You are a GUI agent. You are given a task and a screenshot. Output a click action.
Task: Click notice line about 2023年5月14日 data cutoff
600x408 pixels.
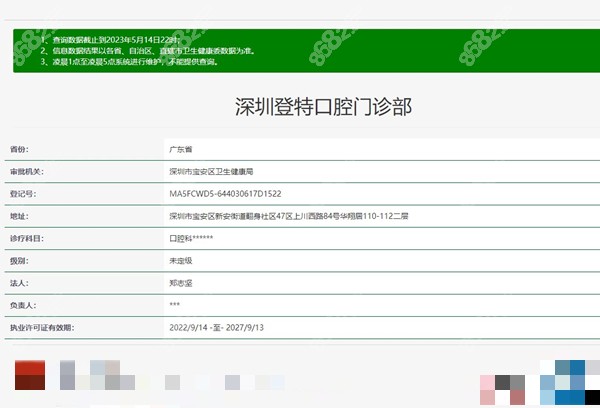pos(110,40)
